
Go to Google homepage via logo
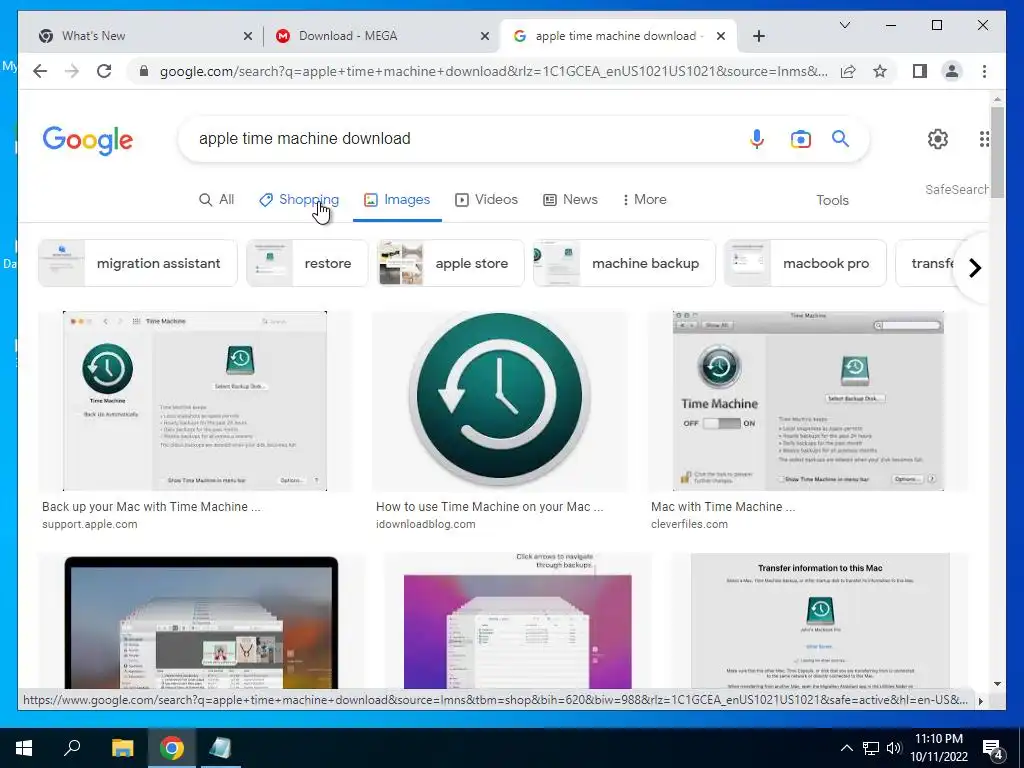tap(88, 140)
